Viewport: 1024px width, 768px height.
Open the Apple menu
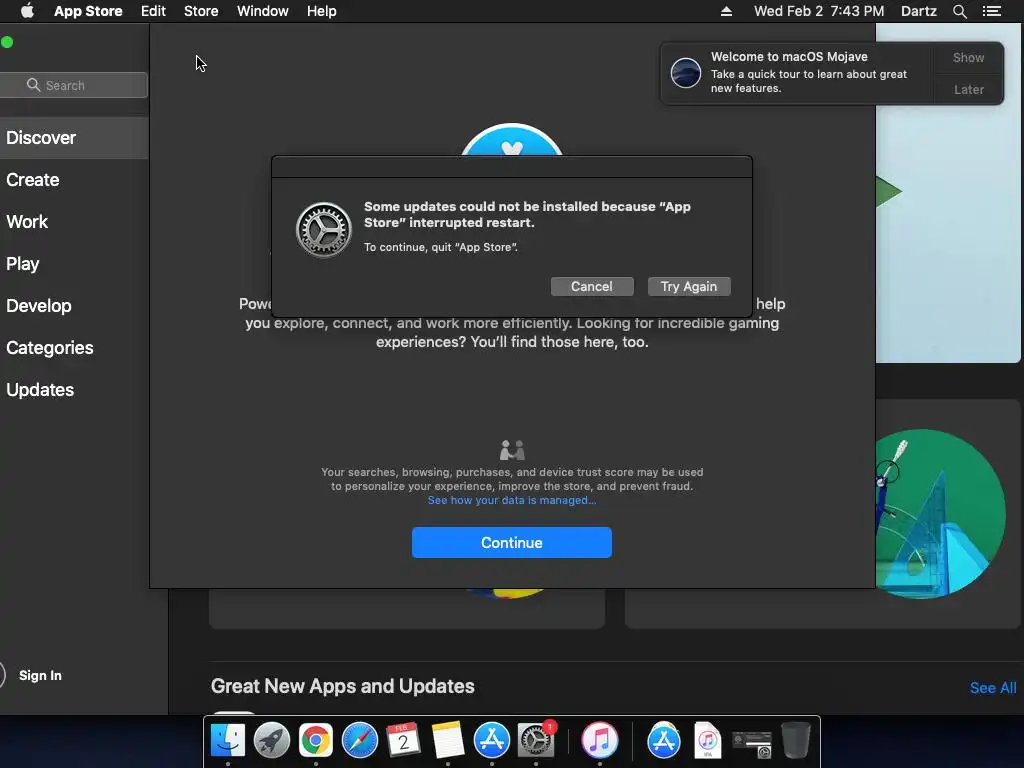(27, 11)
